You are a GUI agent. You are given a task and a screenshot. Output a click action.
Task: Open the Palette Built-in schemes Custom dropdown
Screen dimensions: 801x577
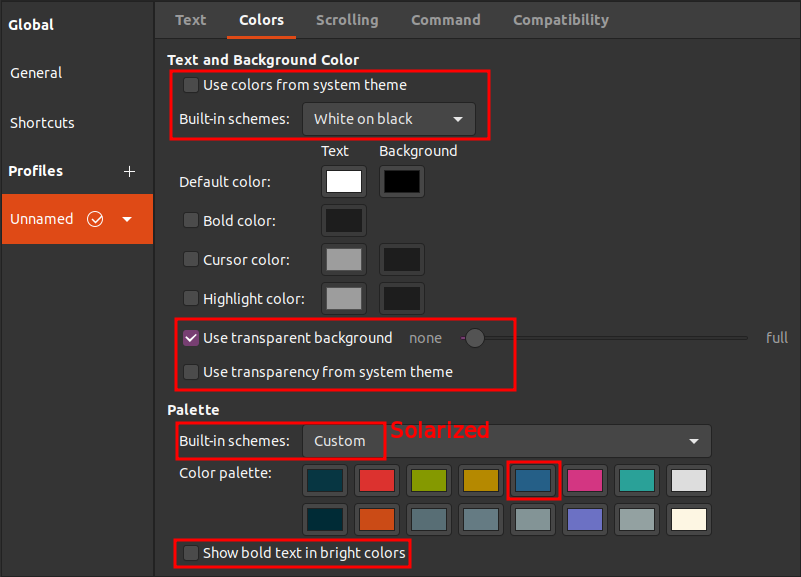click(507, 441)
